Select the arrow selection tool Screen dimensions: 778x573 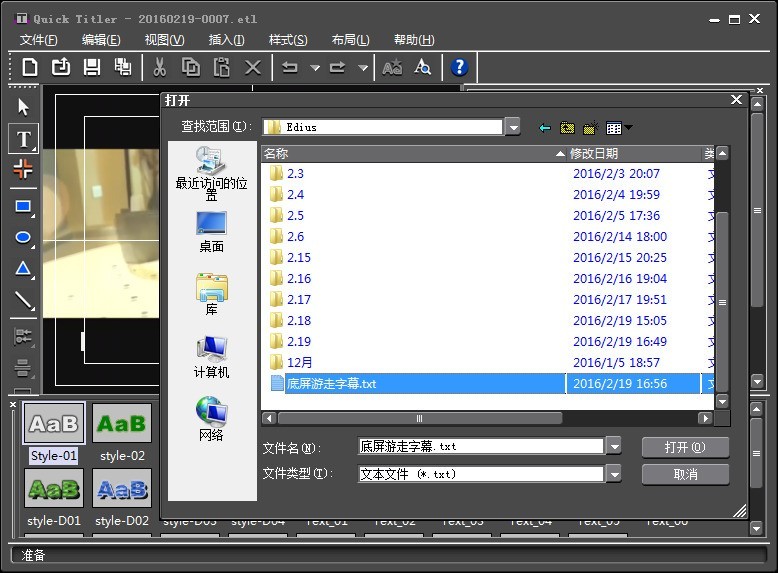[24, 107]
